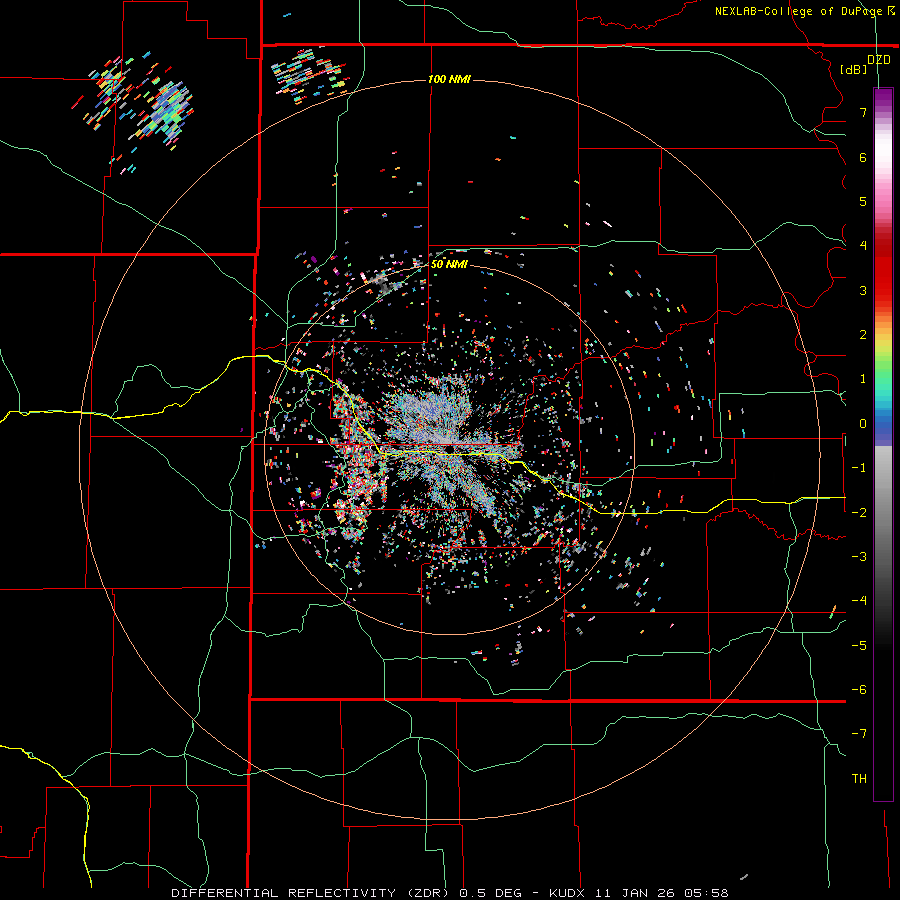Click the "KUDX" radar site identifier
Image resolution: width=900 pixels, height=900 pixels.
(569, 893)
